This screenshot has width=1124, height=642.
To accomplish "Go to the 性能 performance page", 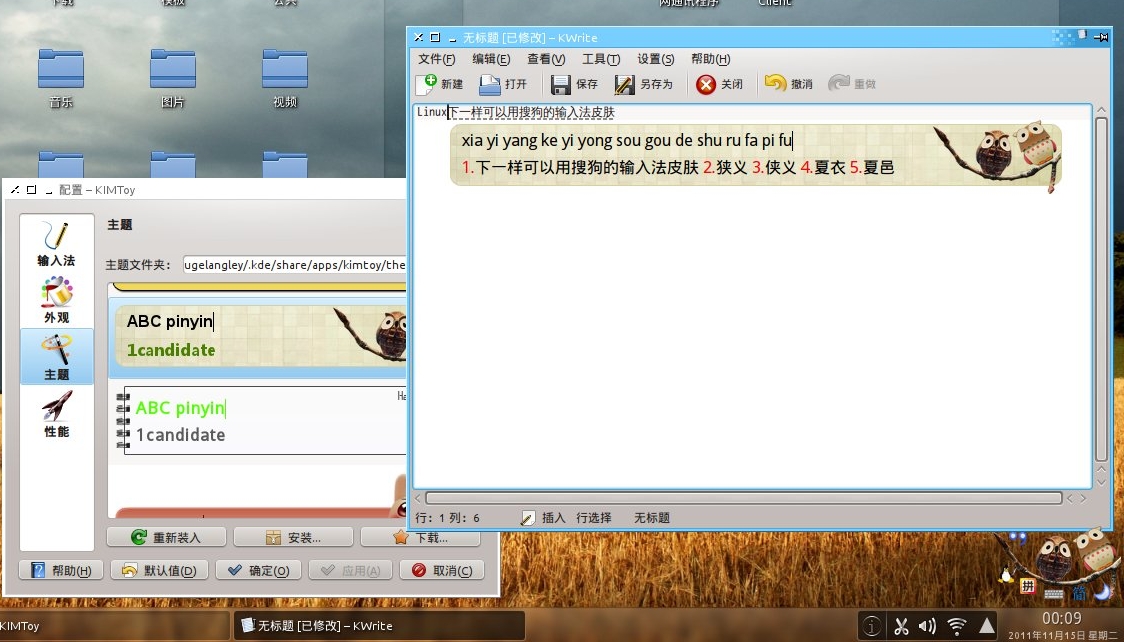I will click(57, 414).
